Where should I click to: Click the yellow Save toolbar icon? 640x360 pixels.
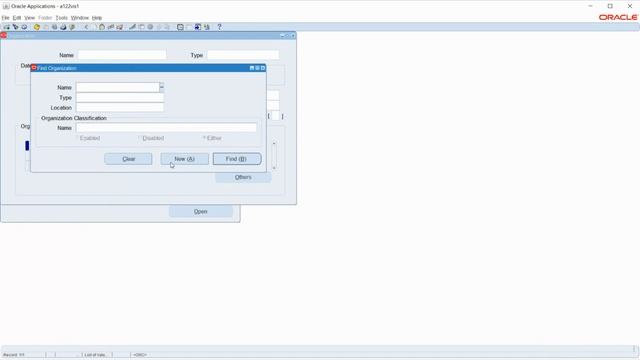(36, 27)
